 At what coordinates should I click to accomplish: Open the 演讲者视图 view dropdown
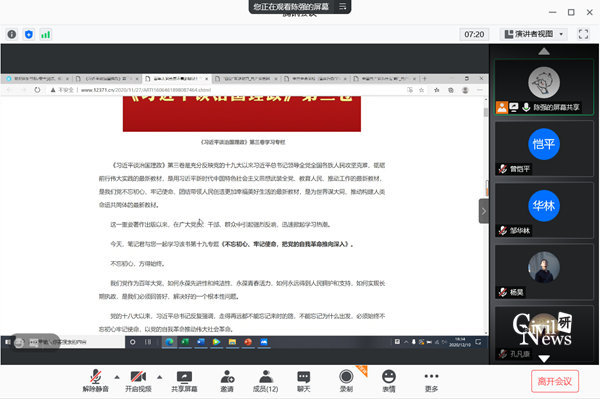tap(534, 34)
